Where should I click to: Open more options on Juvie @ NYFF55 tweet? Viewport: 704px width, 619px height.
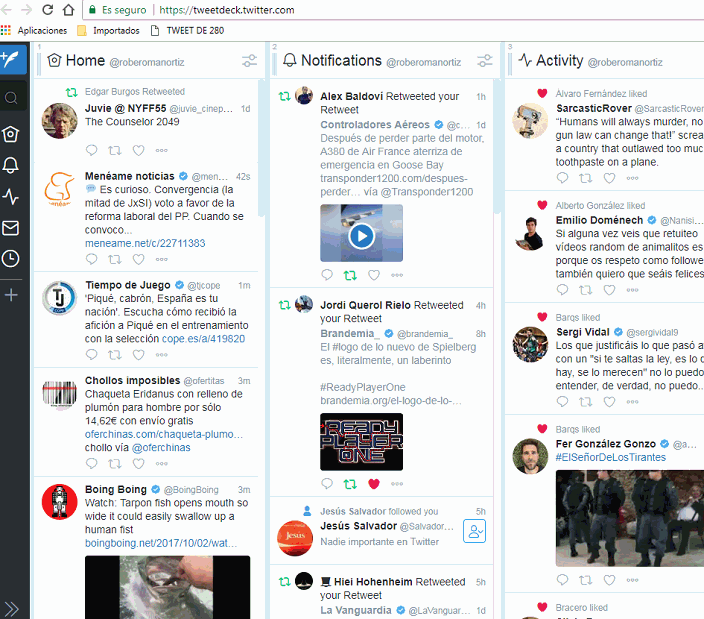click(162, 150)
